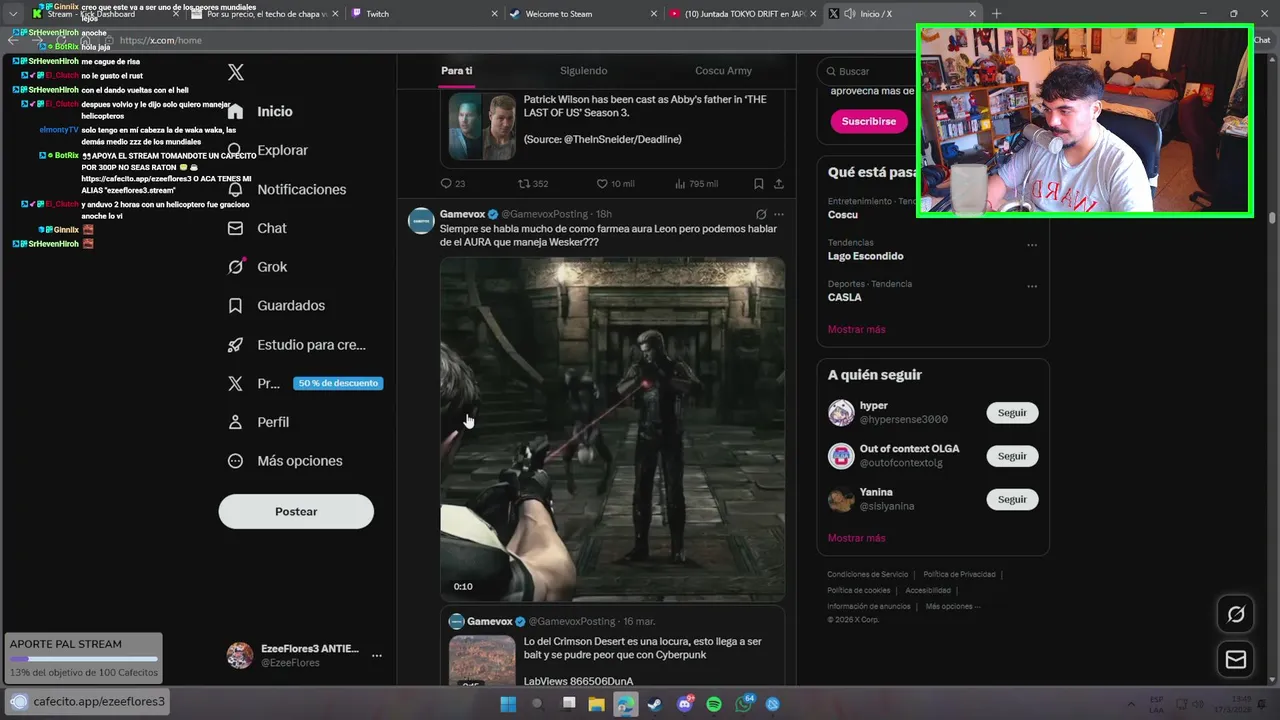Screen dimensions: 1280x720
Task: Open Política de Privacidad link
Action: pos(959,575)
